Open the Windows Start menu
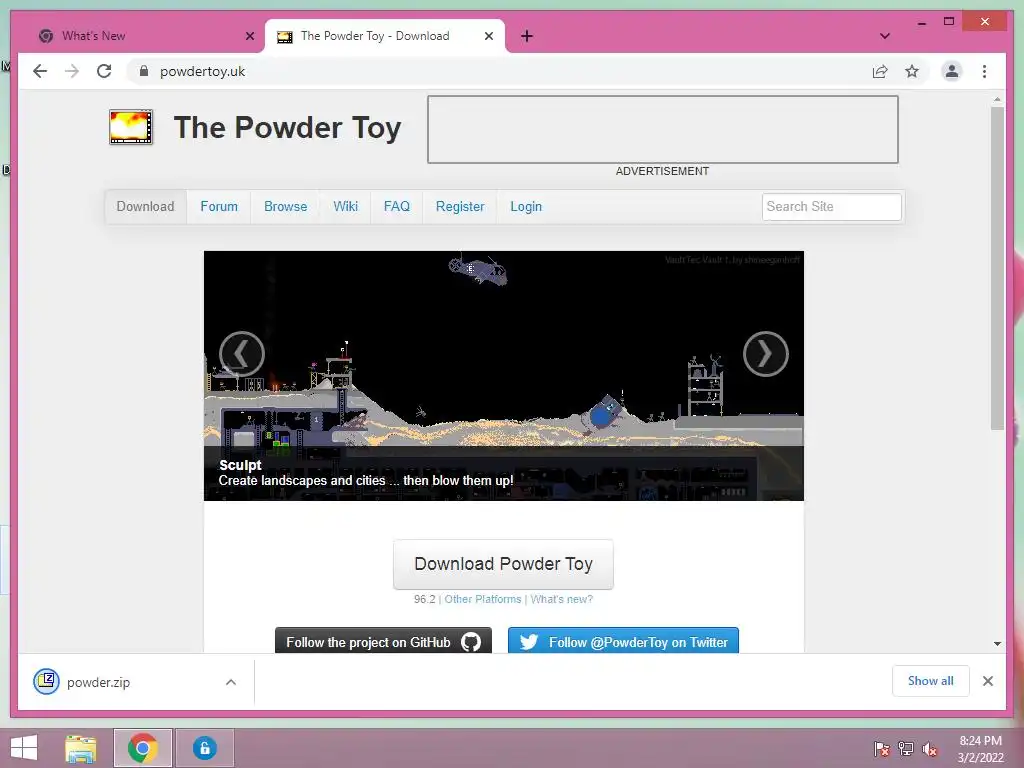This screenshot has height=768, width=1024. click(x=24, y=748)
